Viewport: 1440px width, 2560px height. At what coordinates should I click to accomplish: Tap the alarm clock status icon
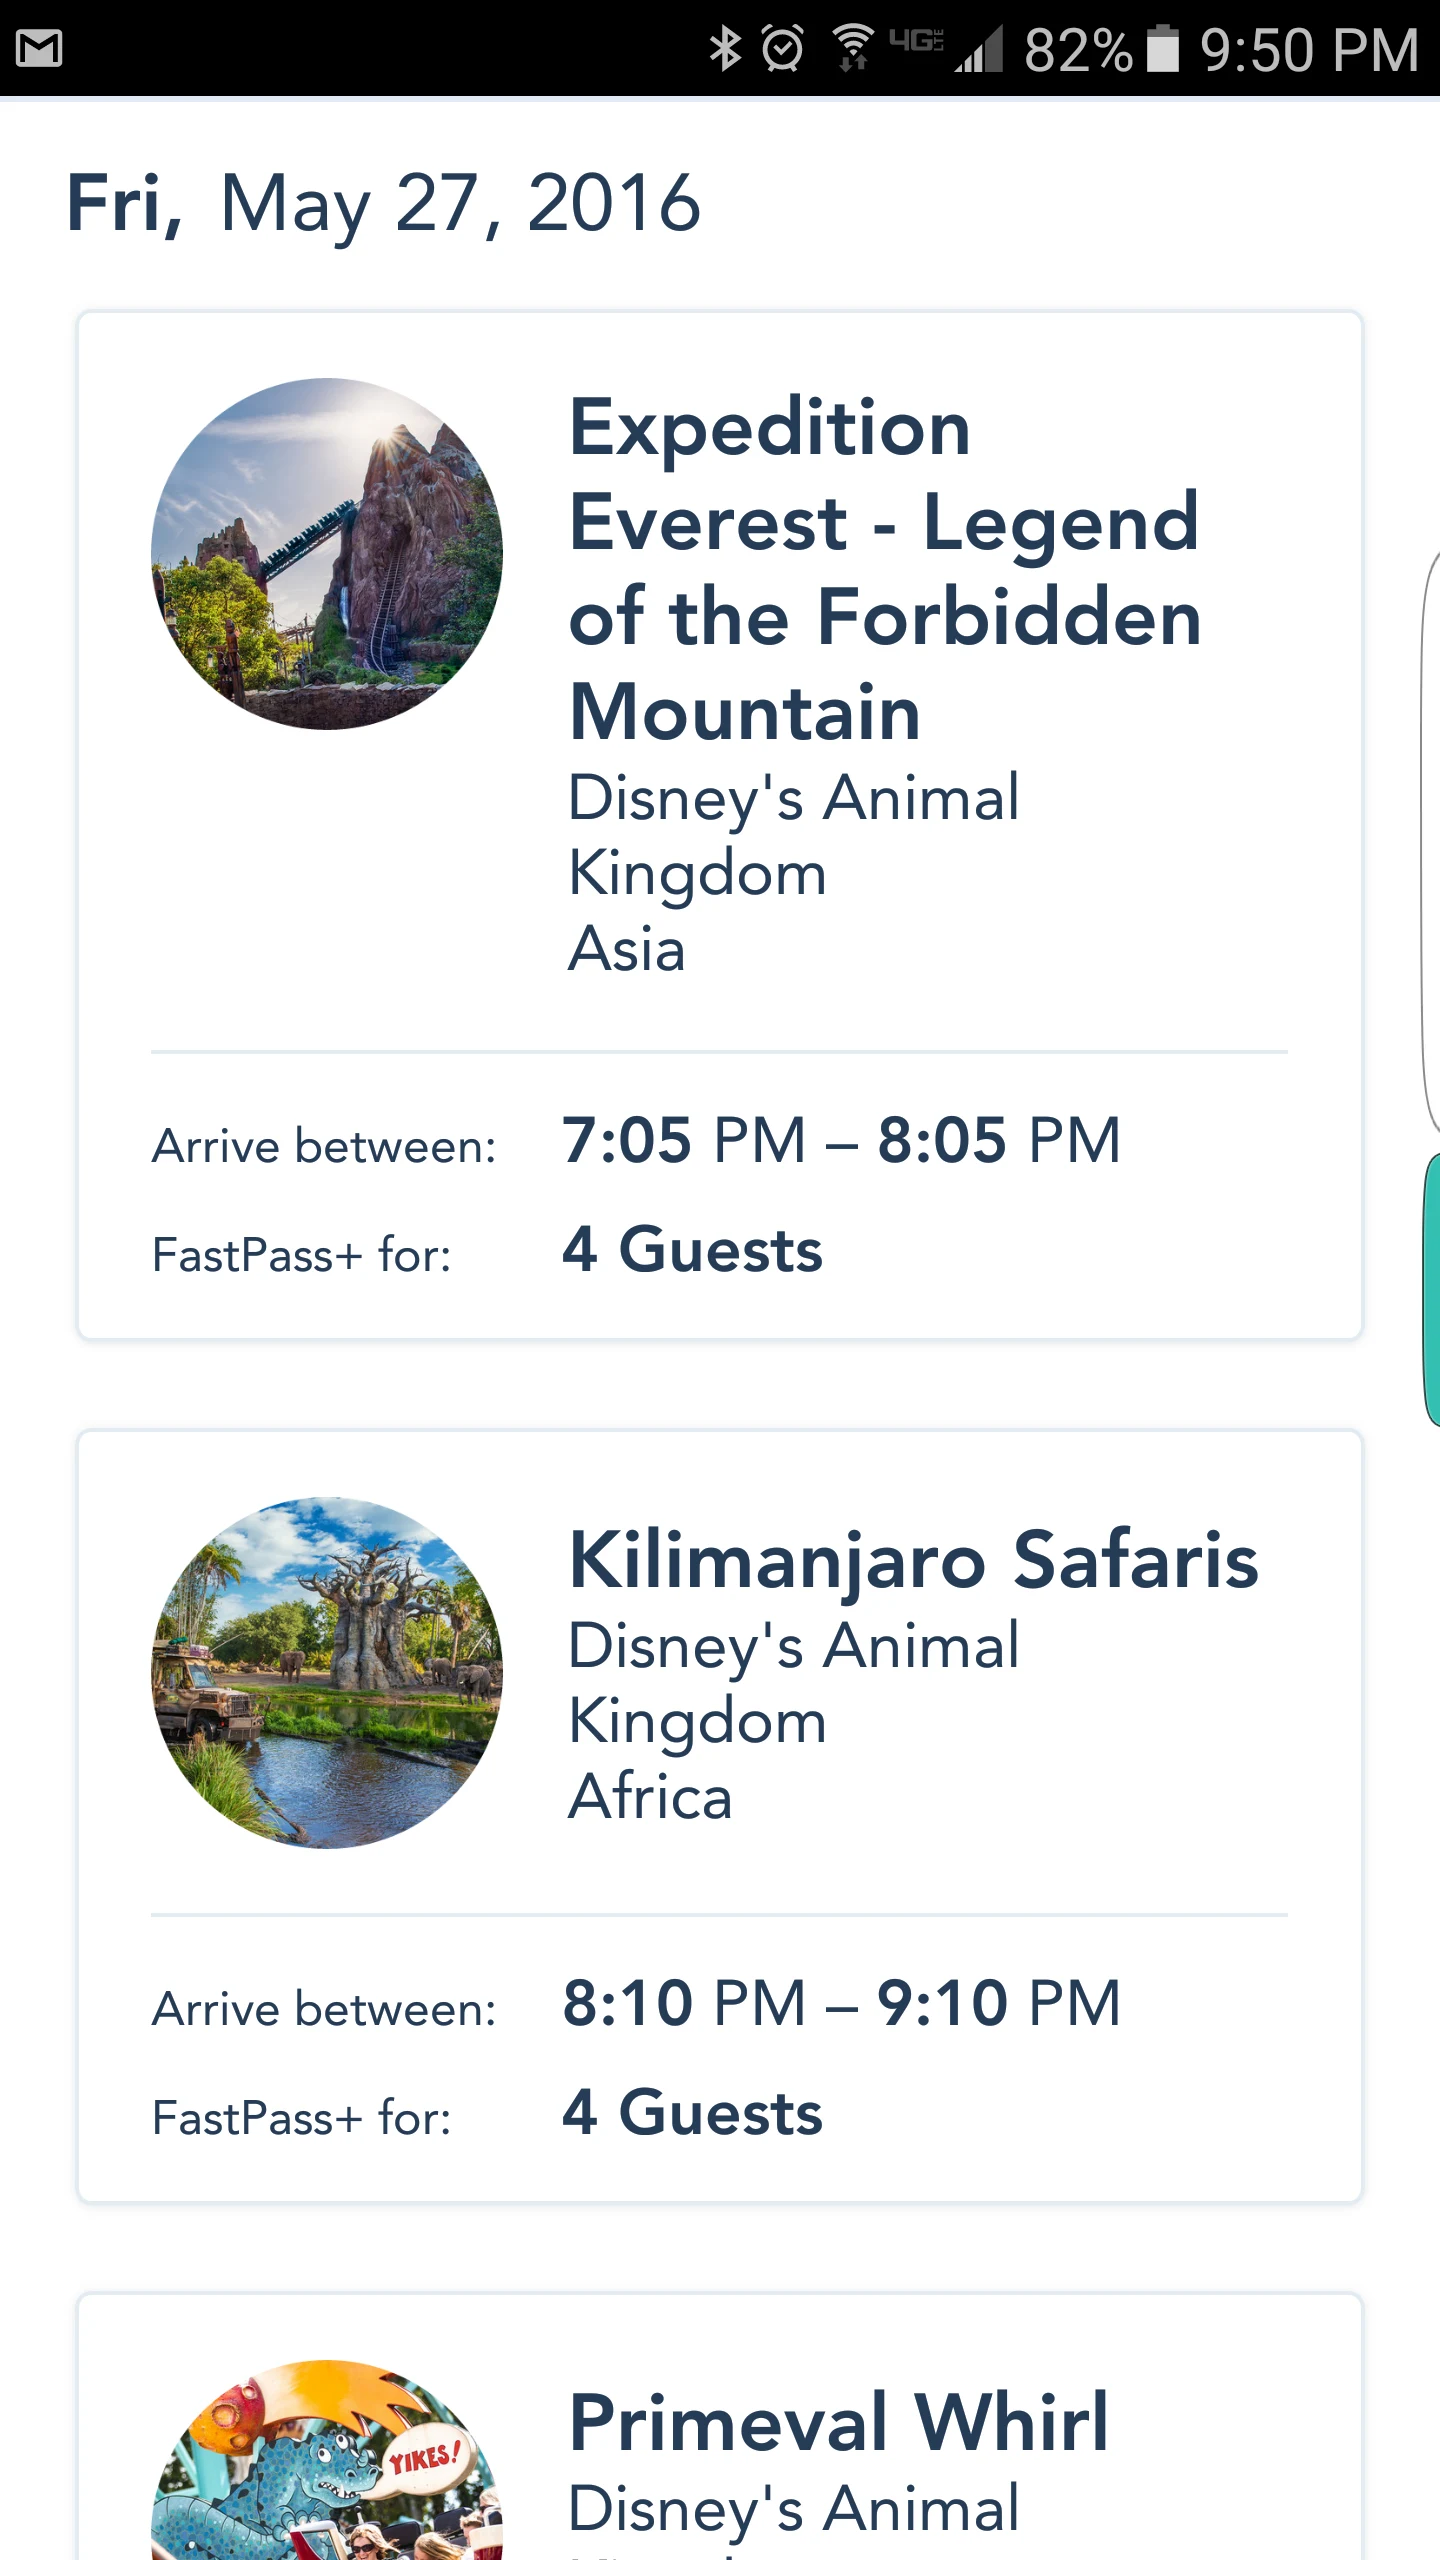pyautogui.click(x=782, y=48)
